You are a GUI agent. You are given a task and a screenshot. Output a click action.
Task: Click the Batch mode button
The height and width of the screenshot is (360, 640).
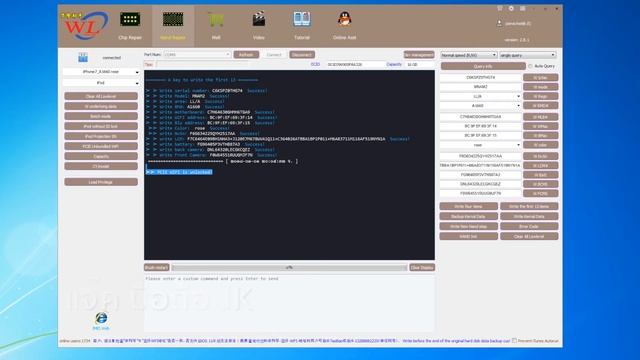coord(101,116)
